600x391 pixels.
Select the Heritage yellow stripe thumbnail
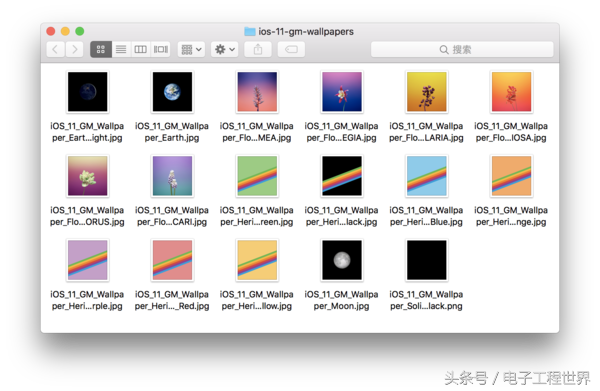click(x=257, y=260)
